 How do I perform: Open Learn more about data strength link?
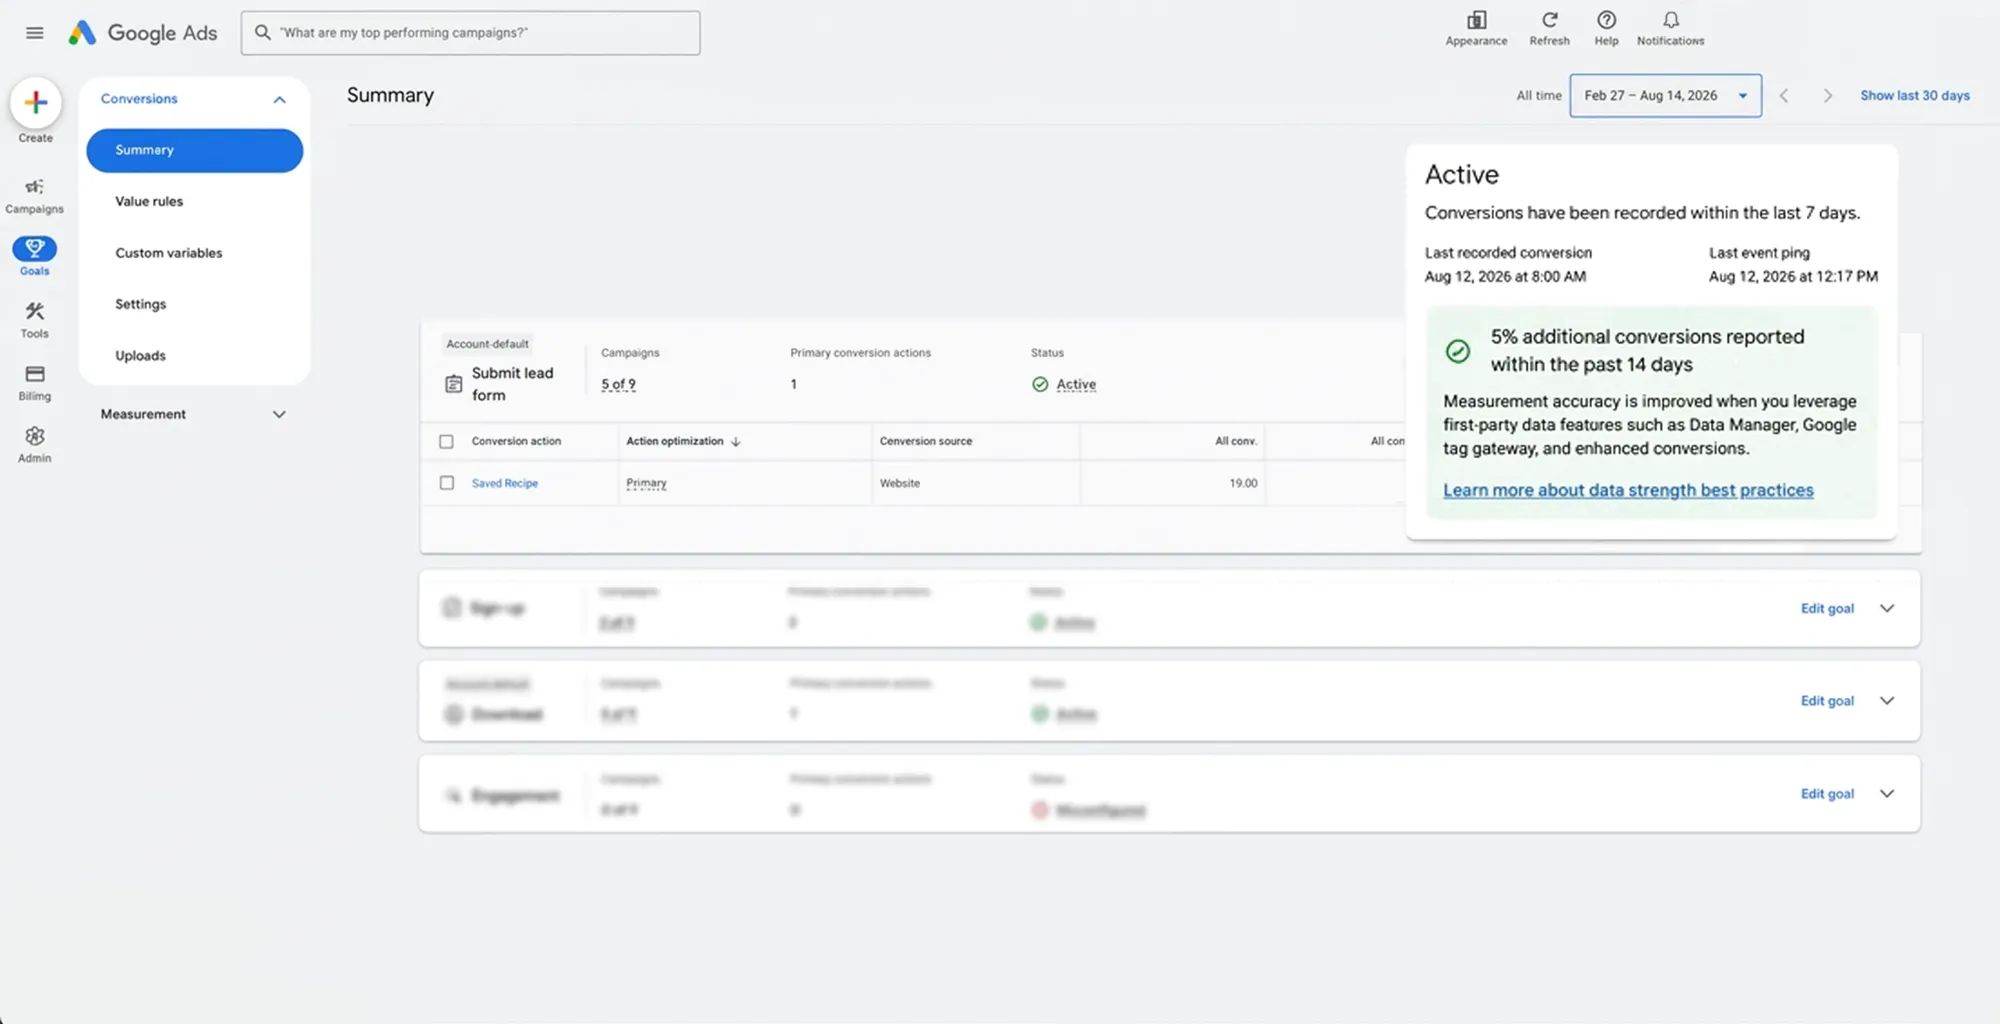coord(1627,490)
